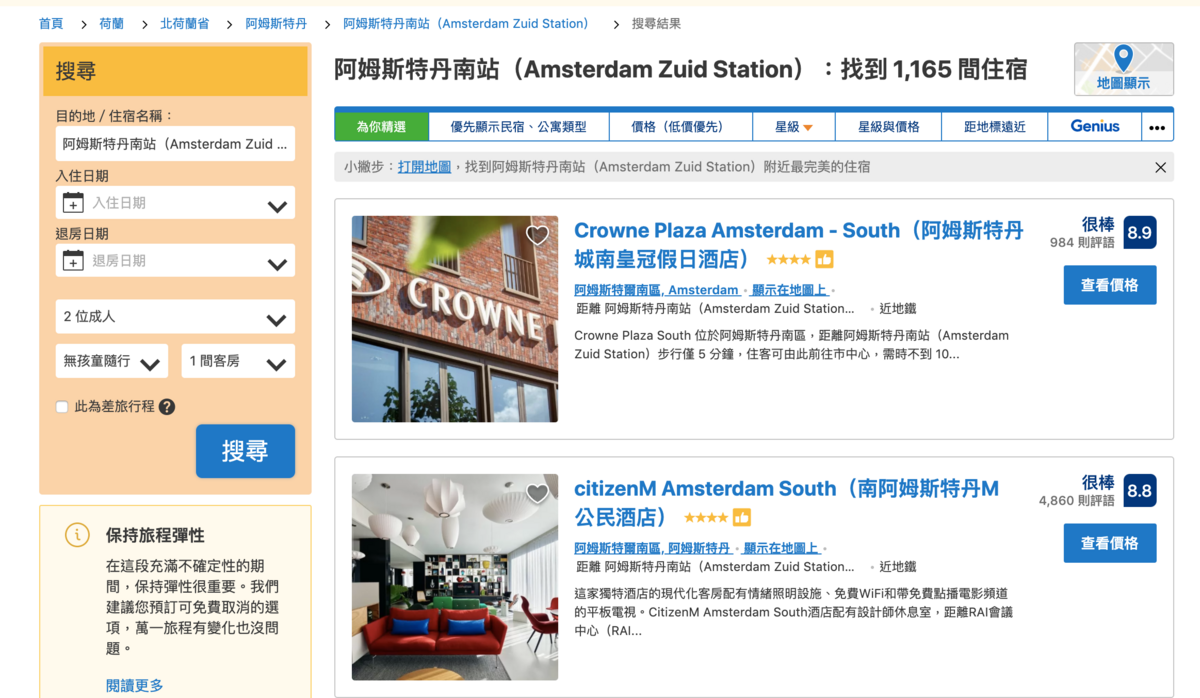The height and width of the screenshot is (698, 1200).
Task: Click 阿姆斯特丹南站 breadcrumb link
Action: [x=466, y=23]
